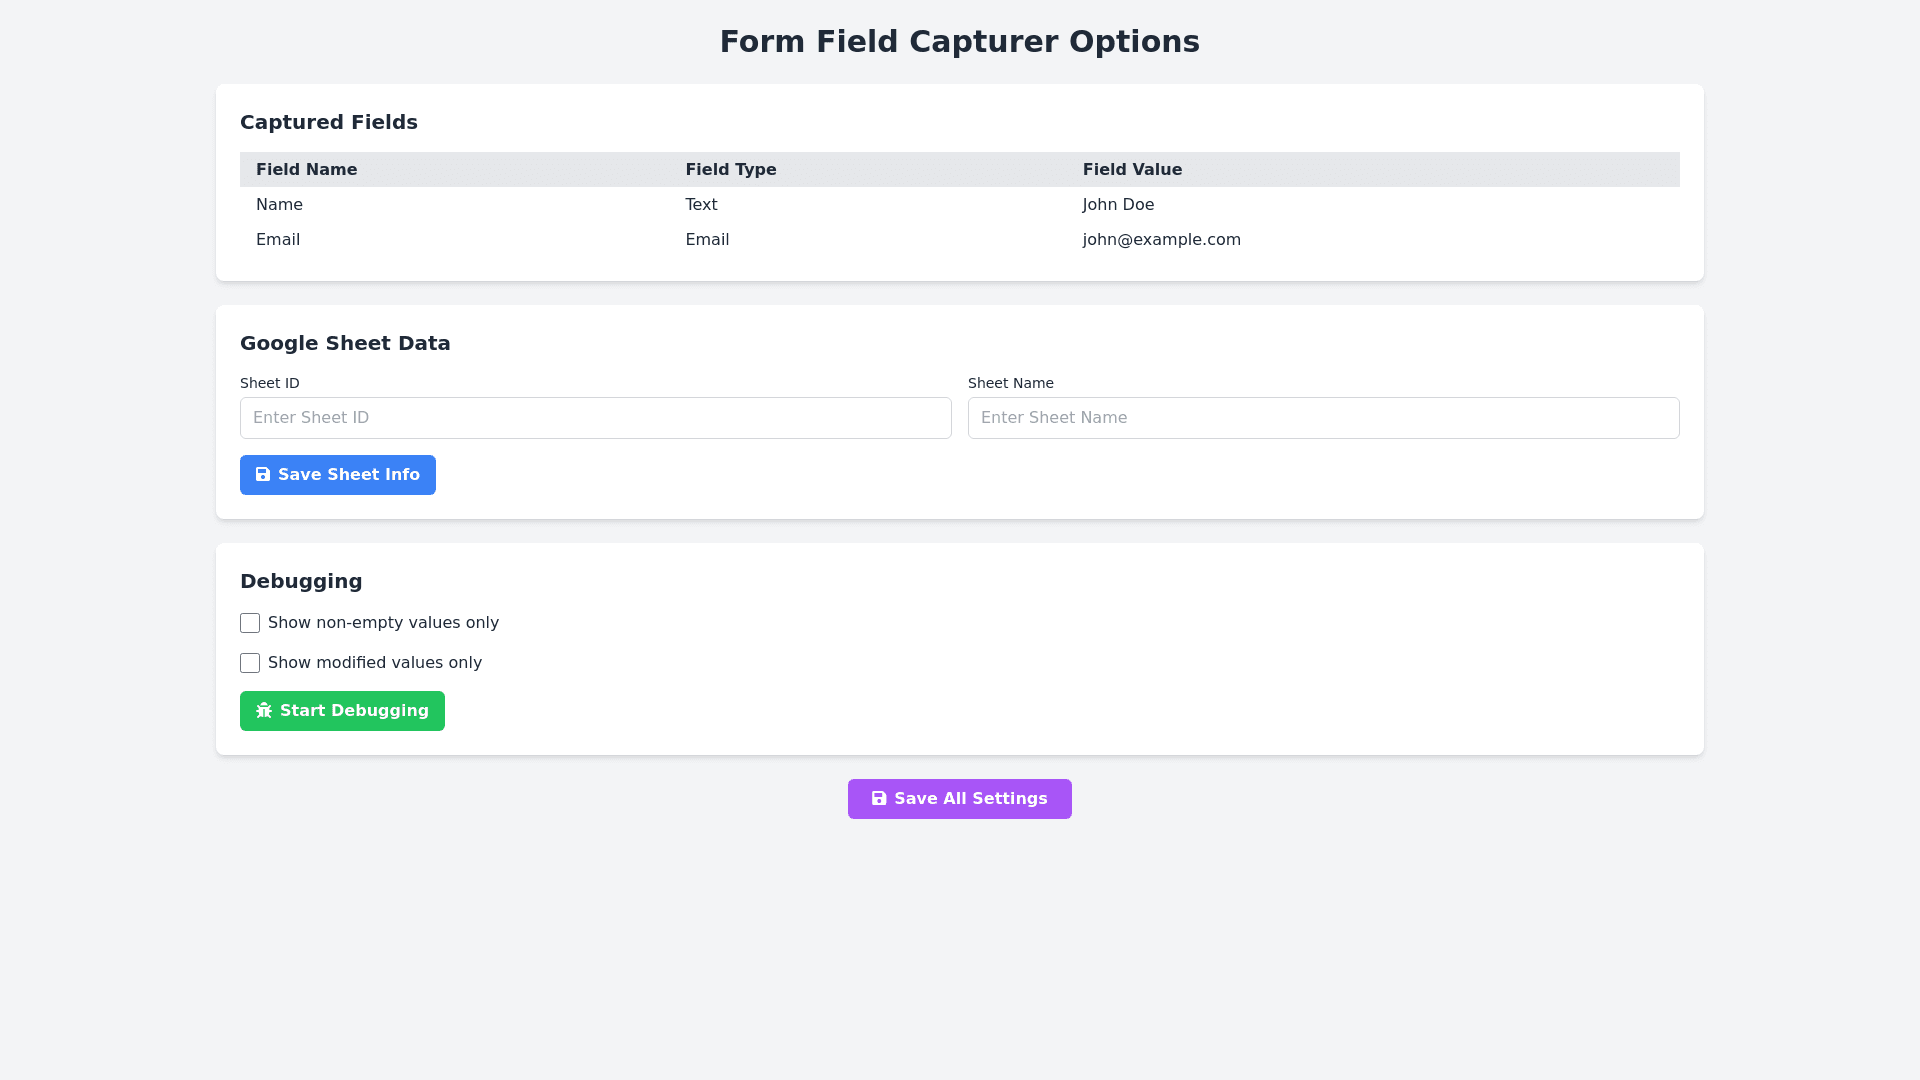Click the john@example.com value cell
The image size is (1920, 1080).
[1161, 240]
